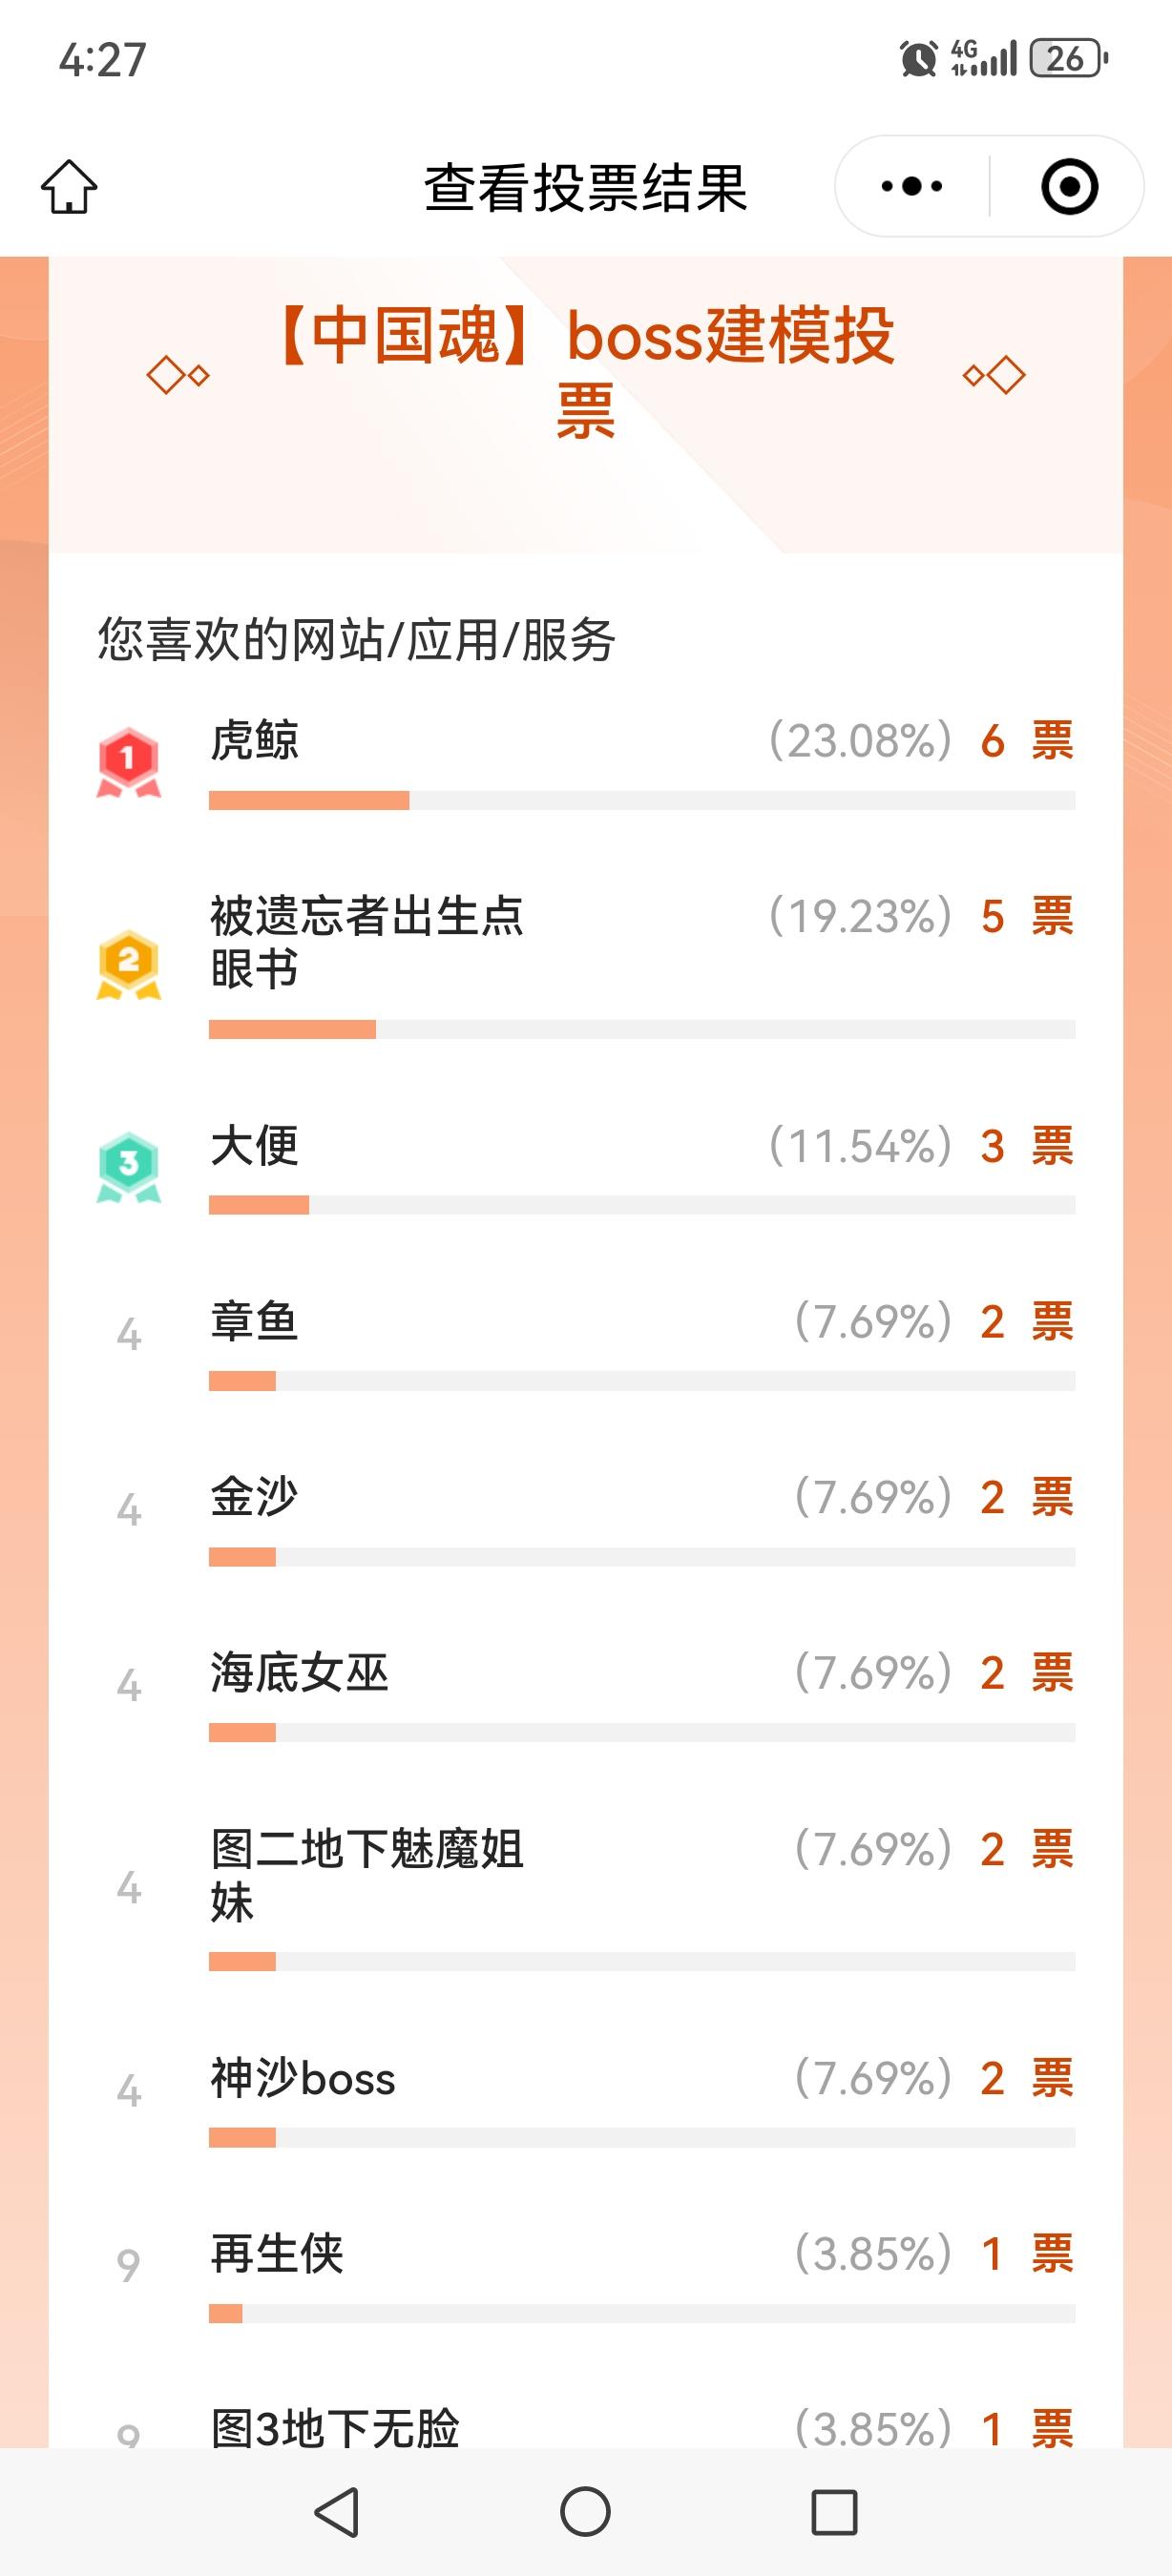Tap the 海底女巫 vote entry
1172x2576 pixels.
pyautogui.click(x=299, y=1673)
